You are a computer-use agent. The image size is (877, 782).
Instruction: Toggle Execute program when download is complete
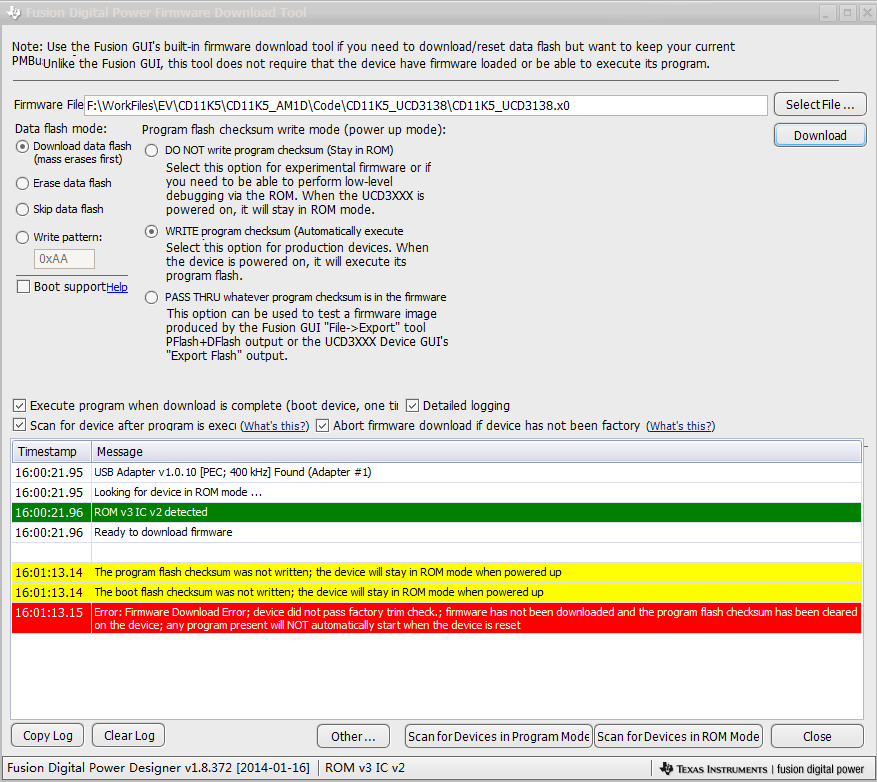click(x=20, y=406)
